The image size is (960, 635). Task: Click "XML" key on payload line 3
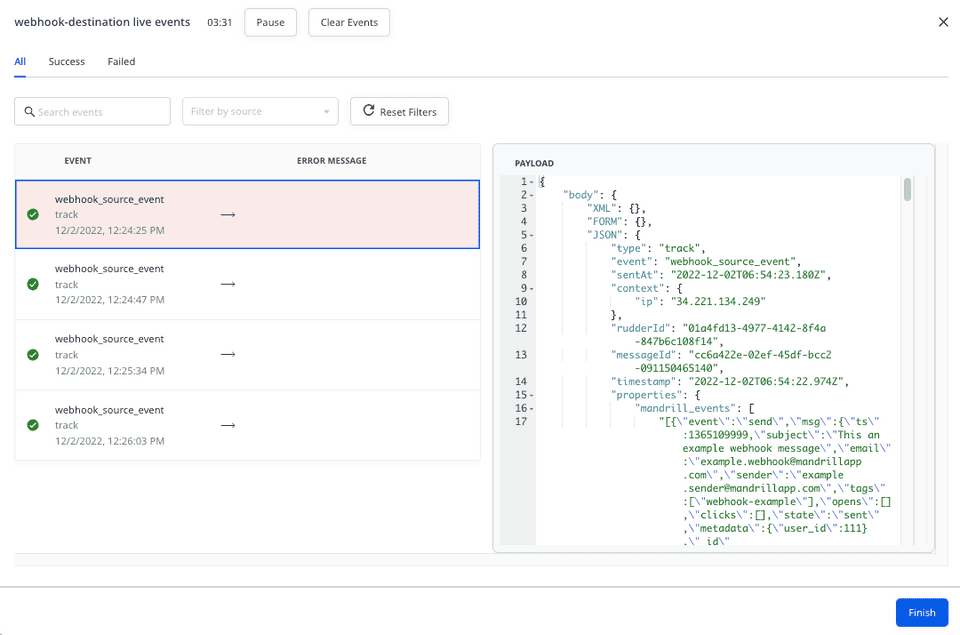601,208
